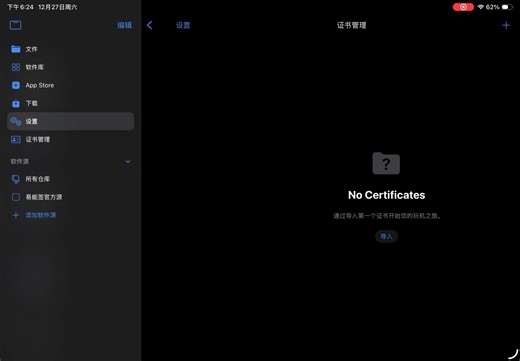Click the empty-state hint text under No Certificates
The width and height of the screenshot is (520, 361).
tap(387, 216)
